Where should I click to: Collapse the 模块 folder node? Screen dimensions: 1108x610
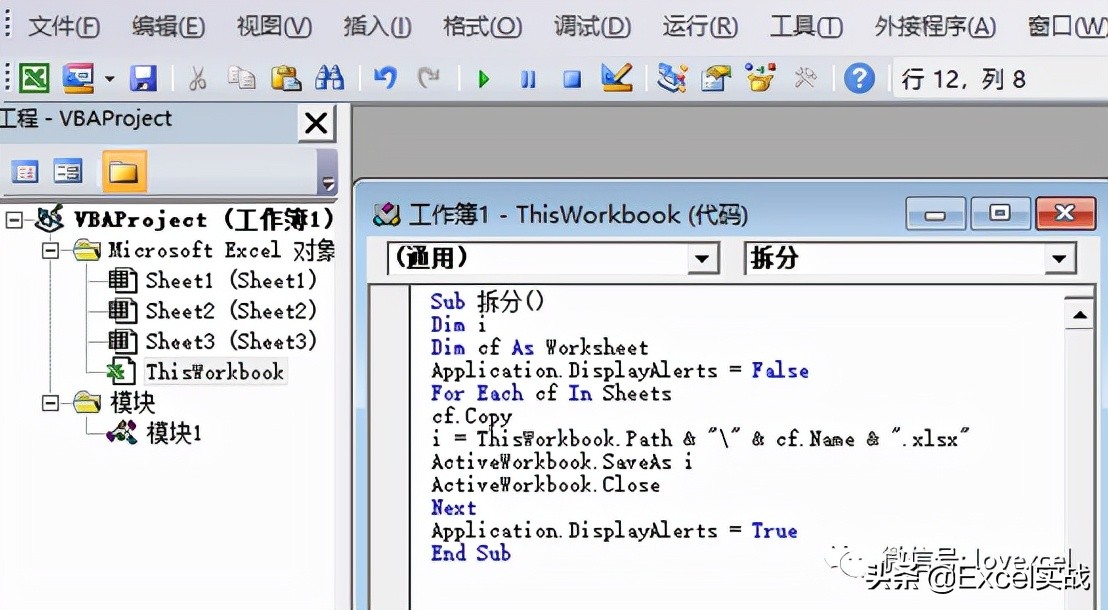click(50, 403)
